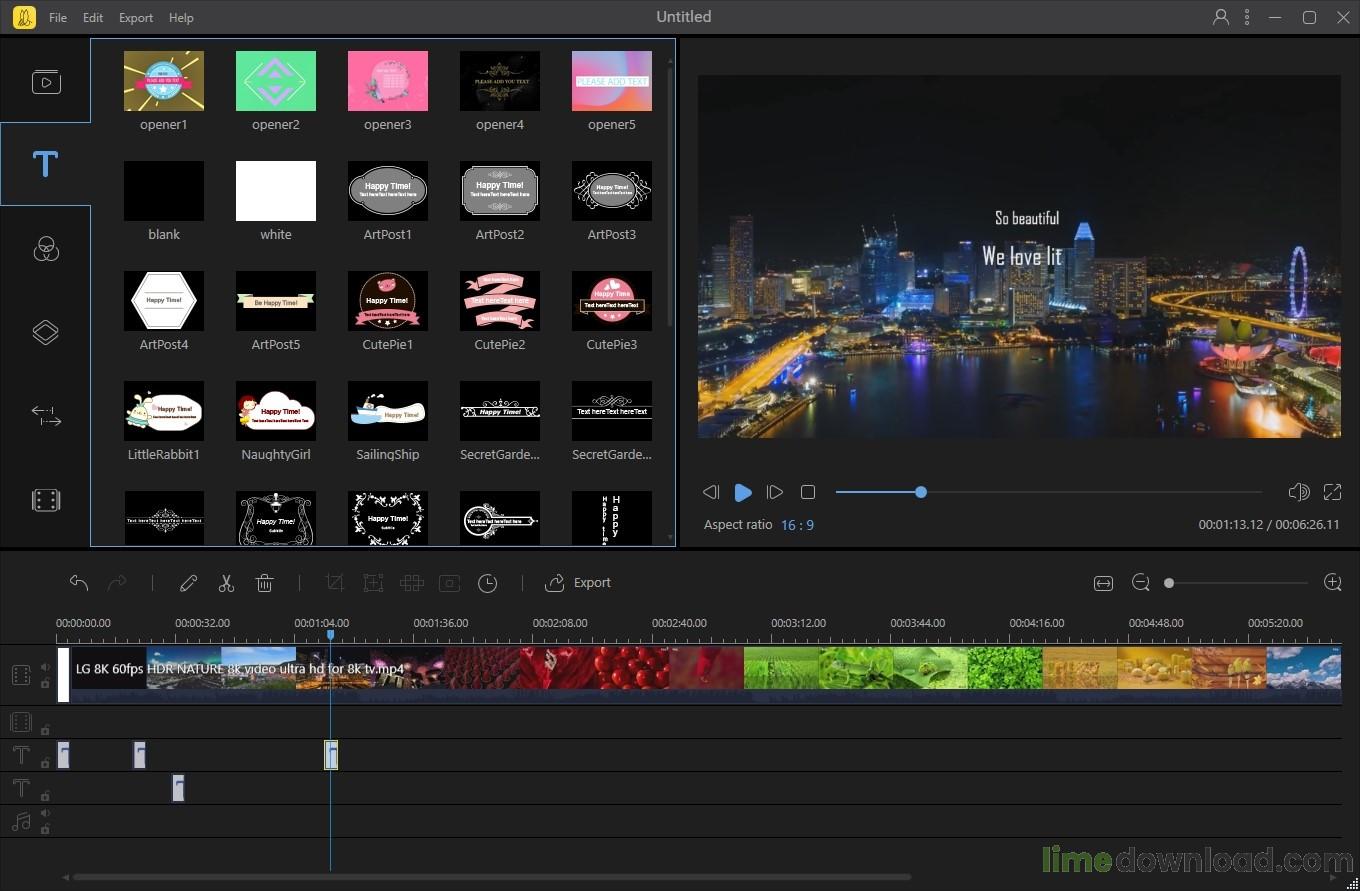Mute the main video track

coord(45,667)
